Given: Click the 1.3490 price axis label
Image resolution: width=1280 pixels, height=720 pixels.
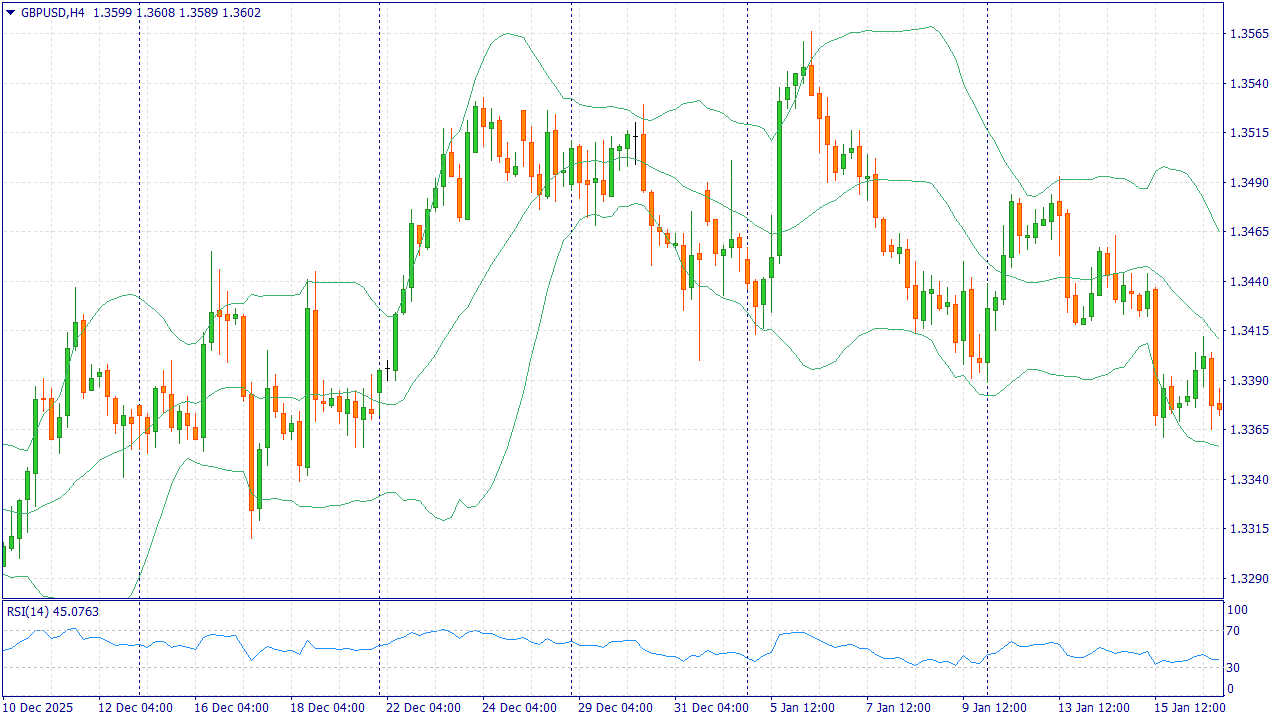Looking at the screenshot, I should (1247, 183).
